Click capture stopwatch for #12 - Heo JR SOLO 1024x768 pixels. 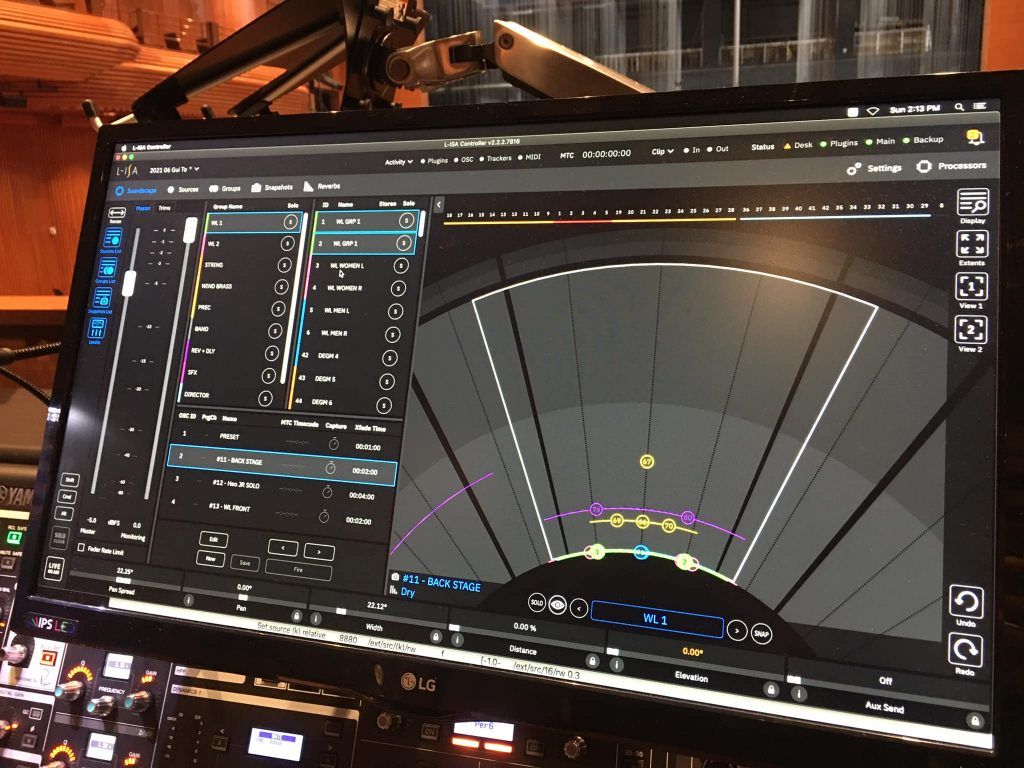327,492
